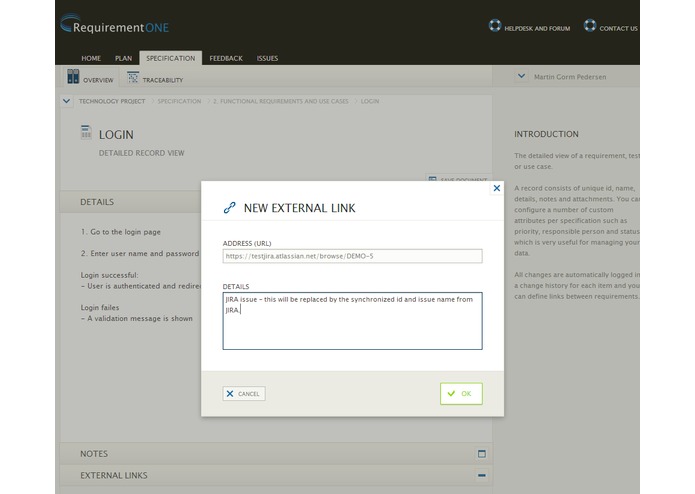Screen dimensions: 695x494
Task: Click Martin Gorm Pedersen user name
Action: 570,77
